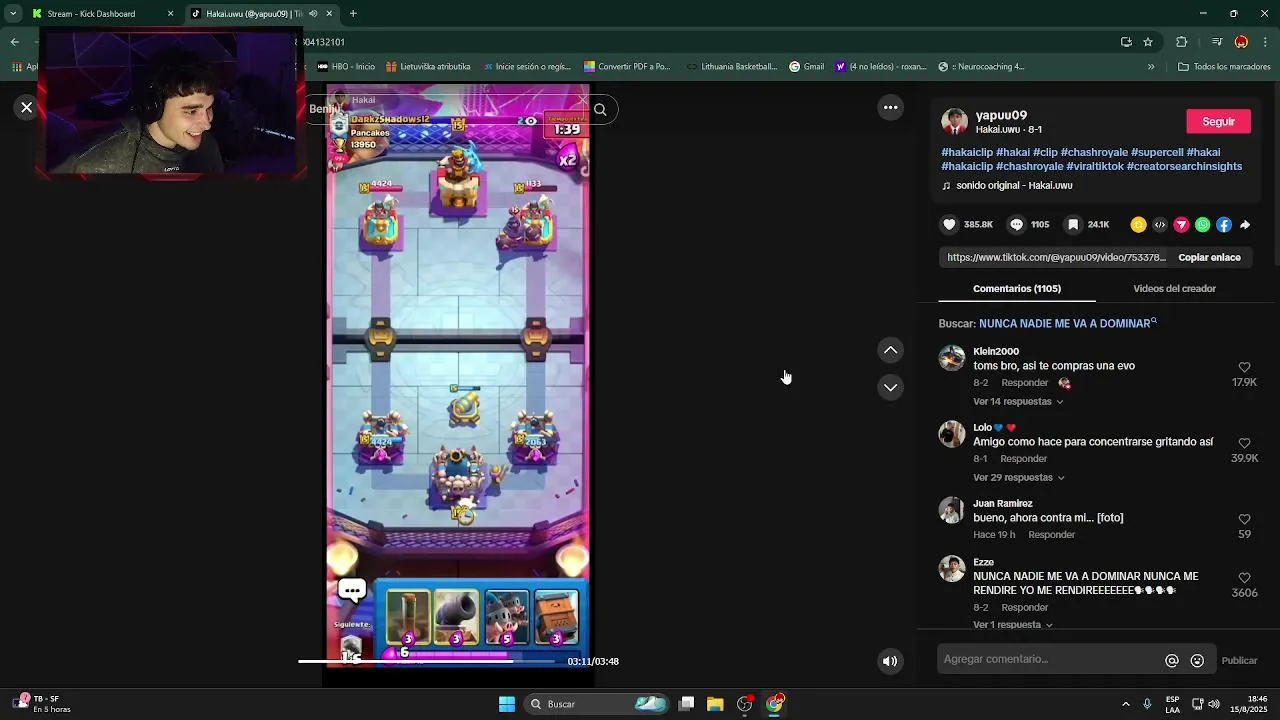Open the Klein2000 commenter avatar
This screenshot has height=720, width=1280.
click(952, 358)
